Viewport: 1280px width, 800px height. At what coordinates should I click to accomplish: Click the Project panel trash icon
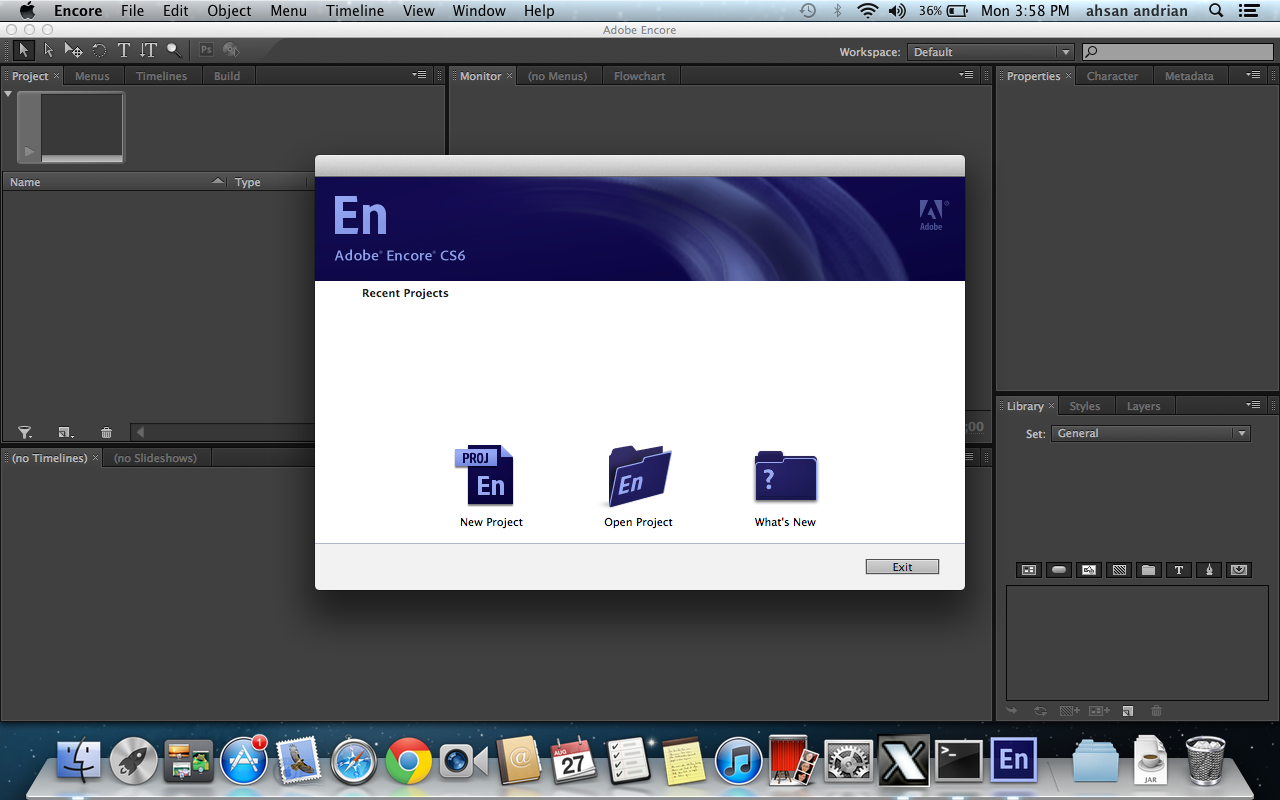pyautogui.click(x=106, y=433)
